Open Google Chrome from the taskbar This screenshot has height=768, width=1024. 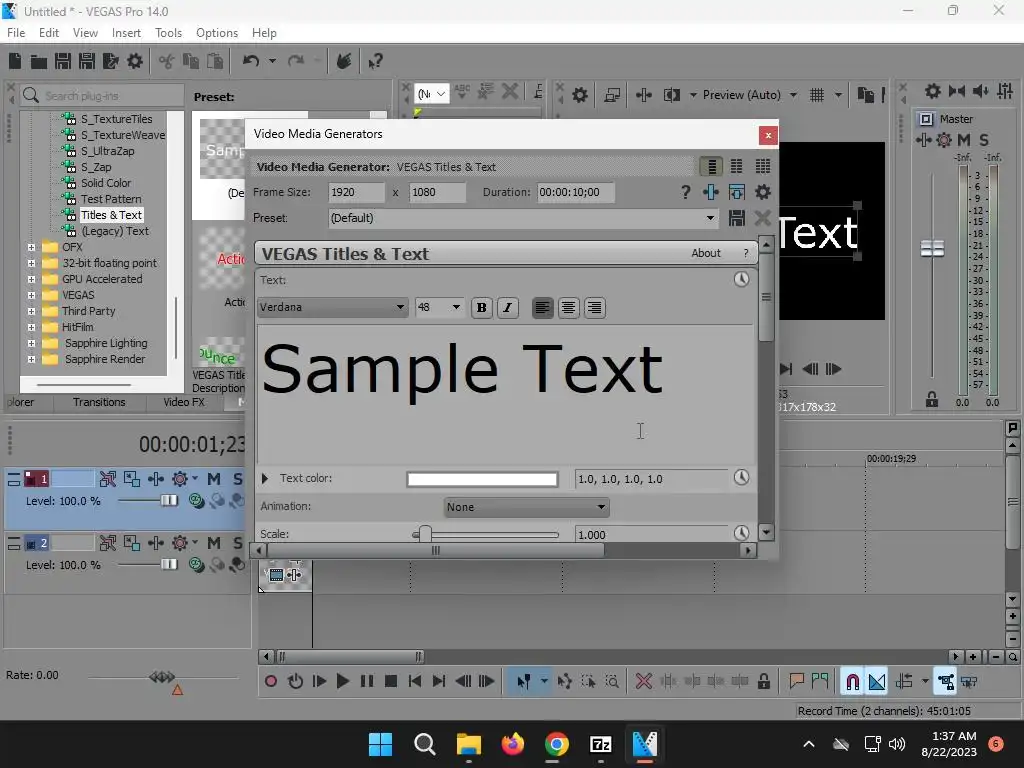coord(556,744)
